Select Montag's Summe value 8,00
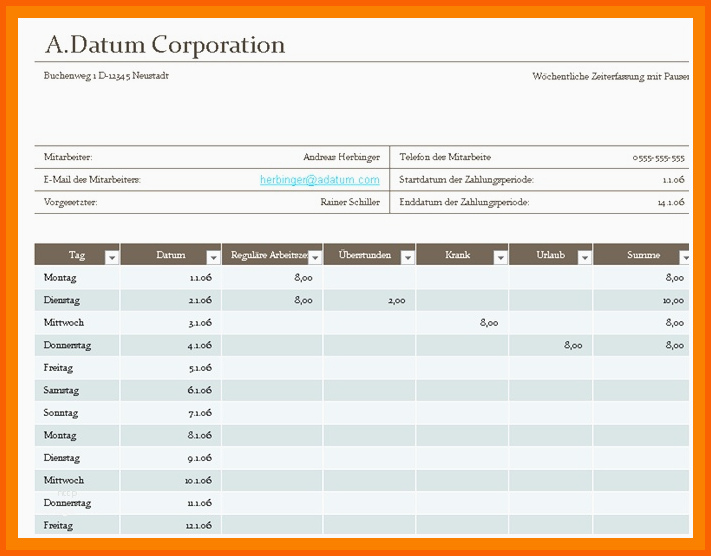711x556 pixels. (x=675, y=278)
